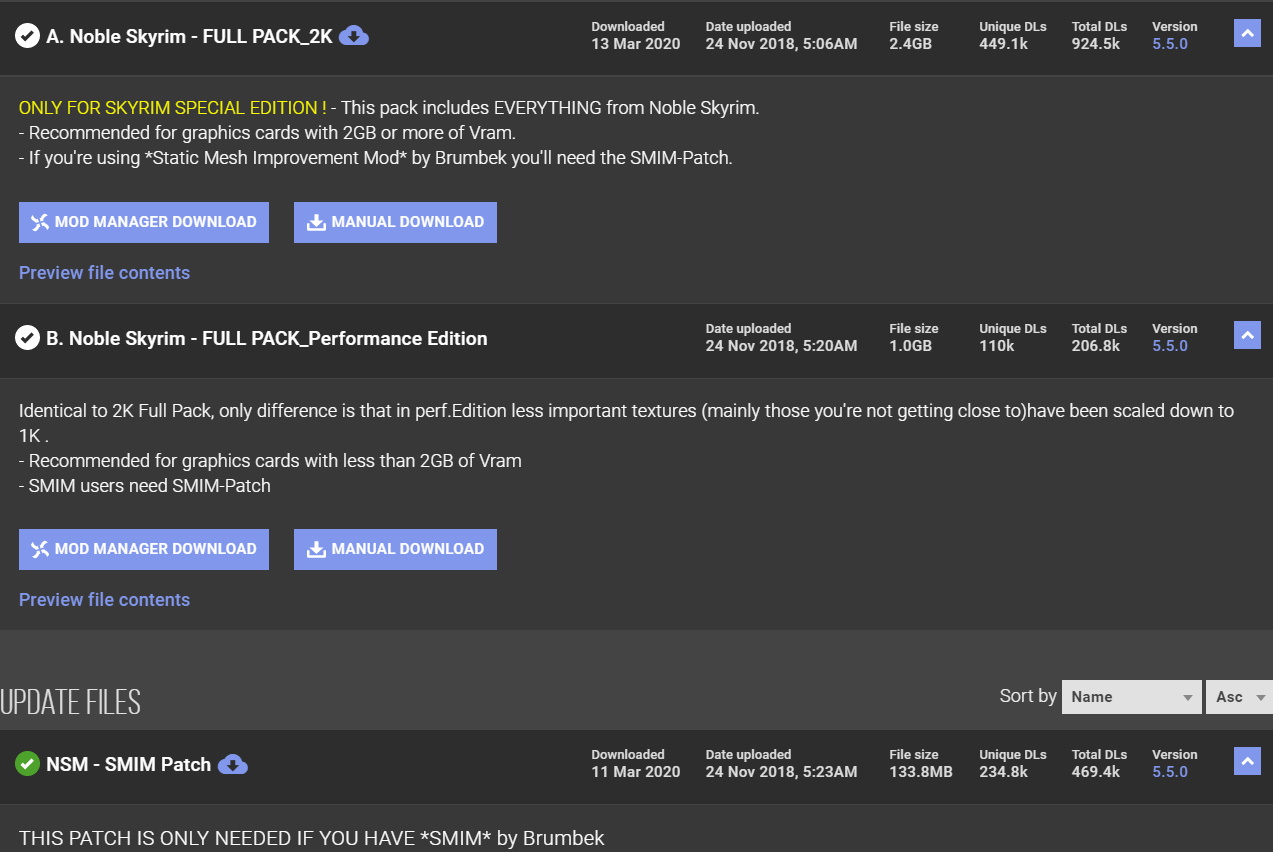Click the checkmark icon beside A. Noble Skyrim FULL PACK_2K
This screenshot has width=1273, height=852.
pos(27,36)
